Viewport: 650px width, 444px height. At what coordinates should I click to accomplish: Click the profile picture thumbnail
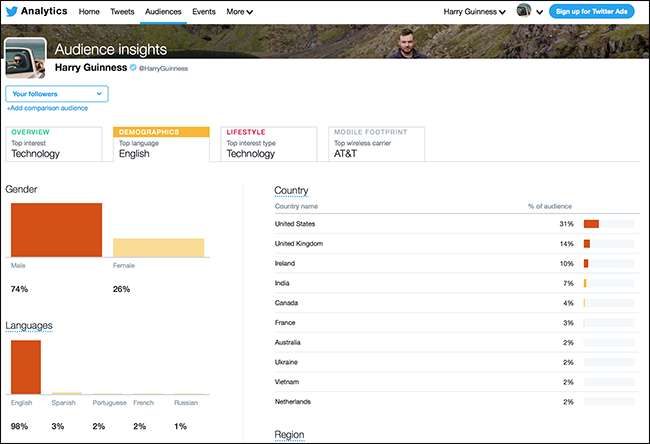coord(25,58)
